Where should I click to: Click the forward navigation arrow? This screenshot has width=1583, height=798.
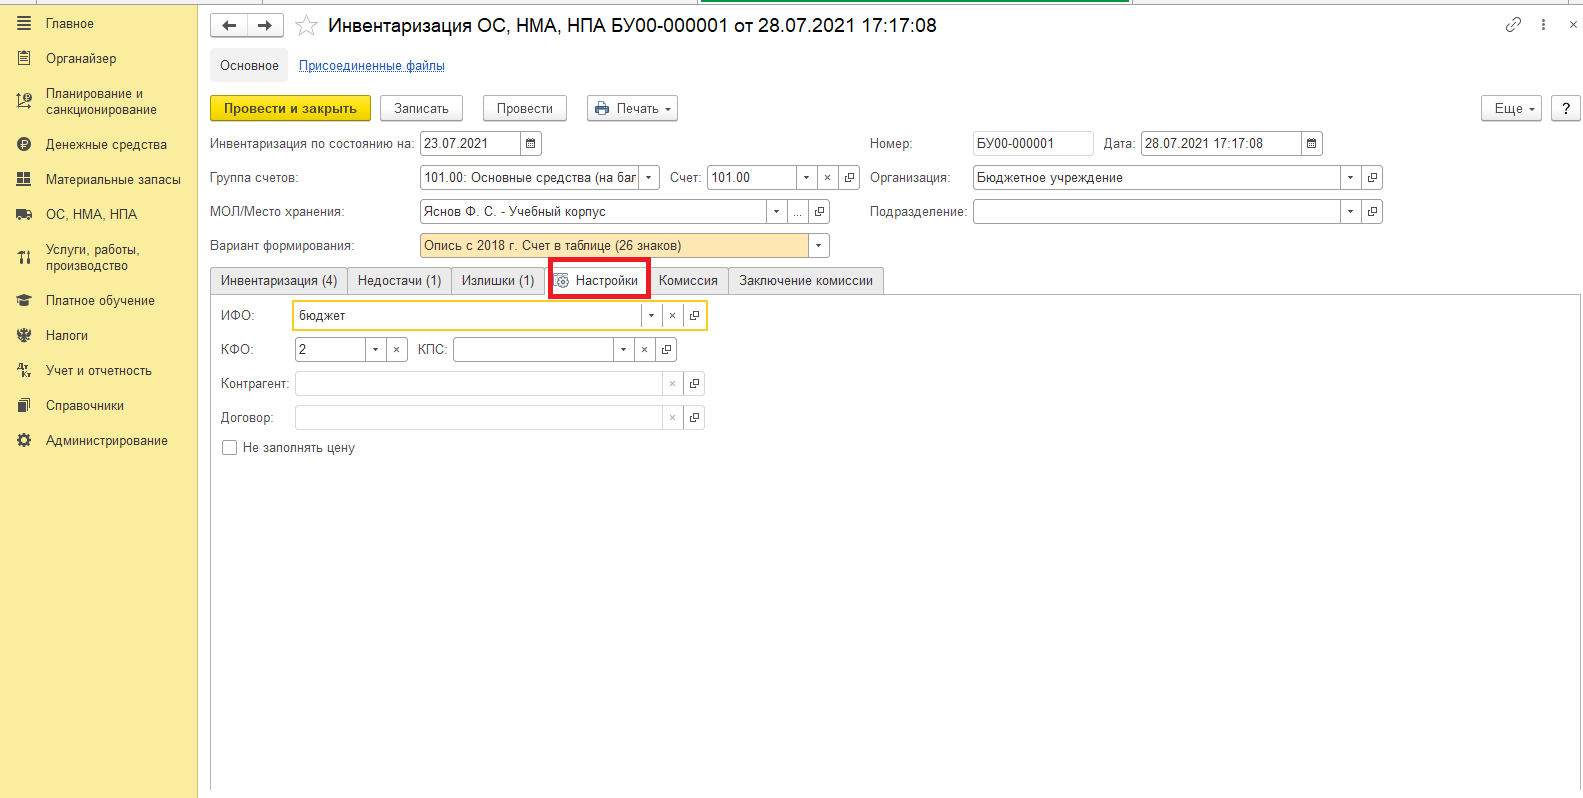tap(265, 26)
